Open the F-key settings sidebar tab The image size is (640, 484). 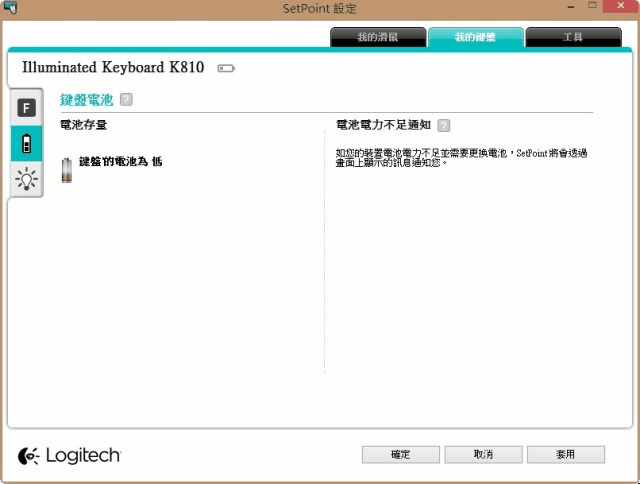pyautogui.click(x=27, y=108)
